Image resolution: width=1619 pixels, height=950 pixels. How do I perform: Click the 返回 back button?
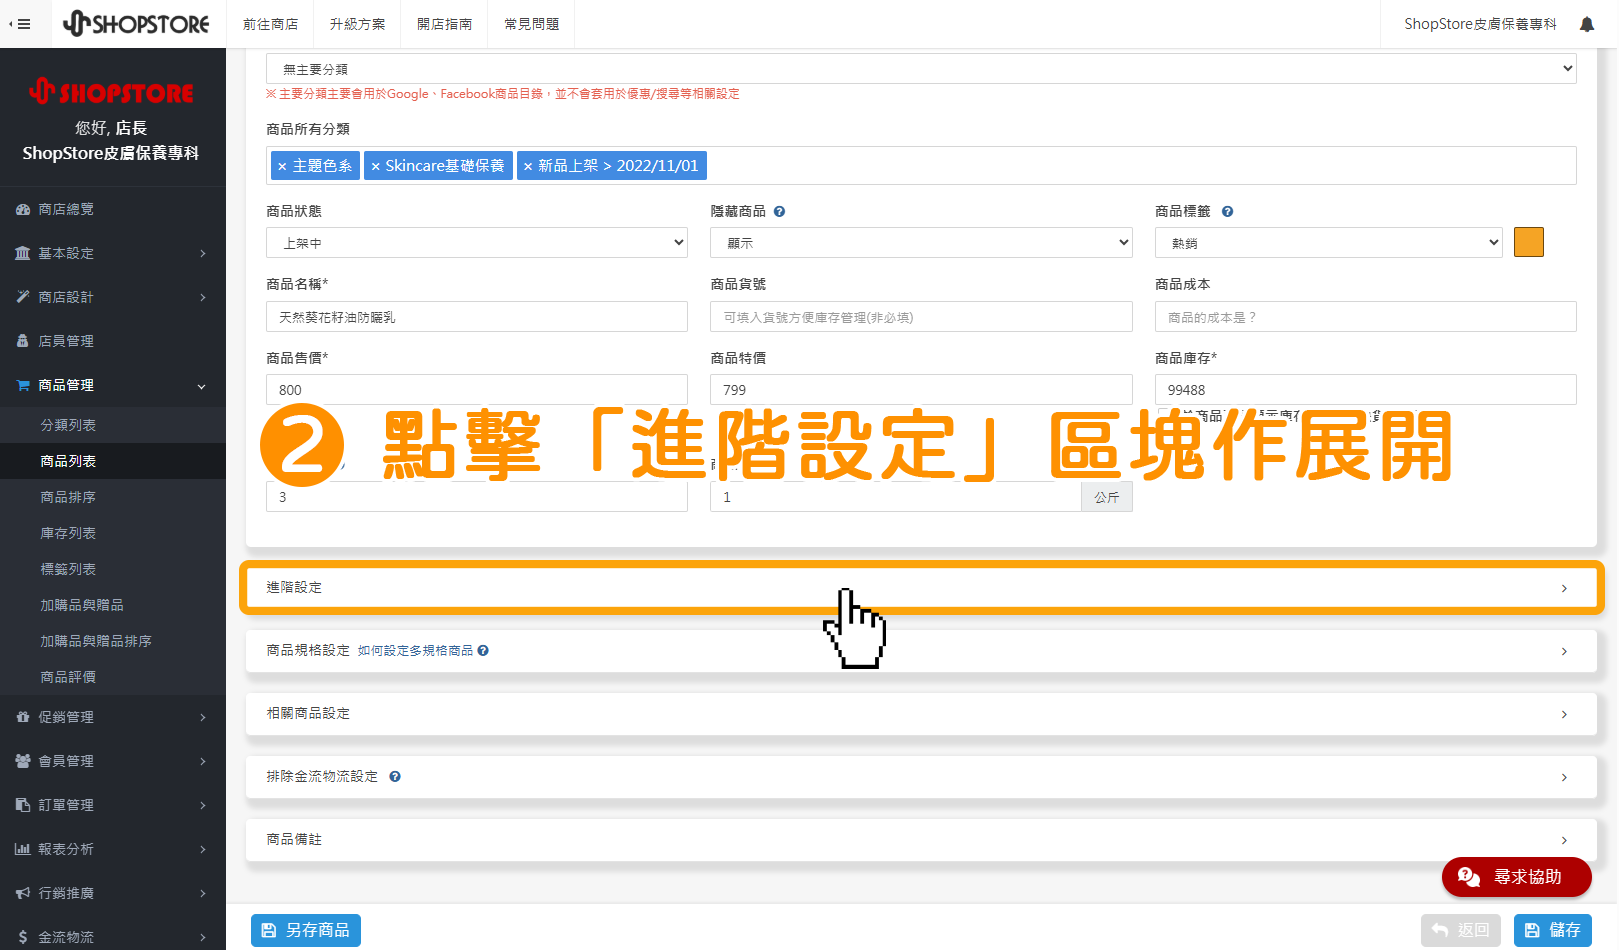[1461, 930]
